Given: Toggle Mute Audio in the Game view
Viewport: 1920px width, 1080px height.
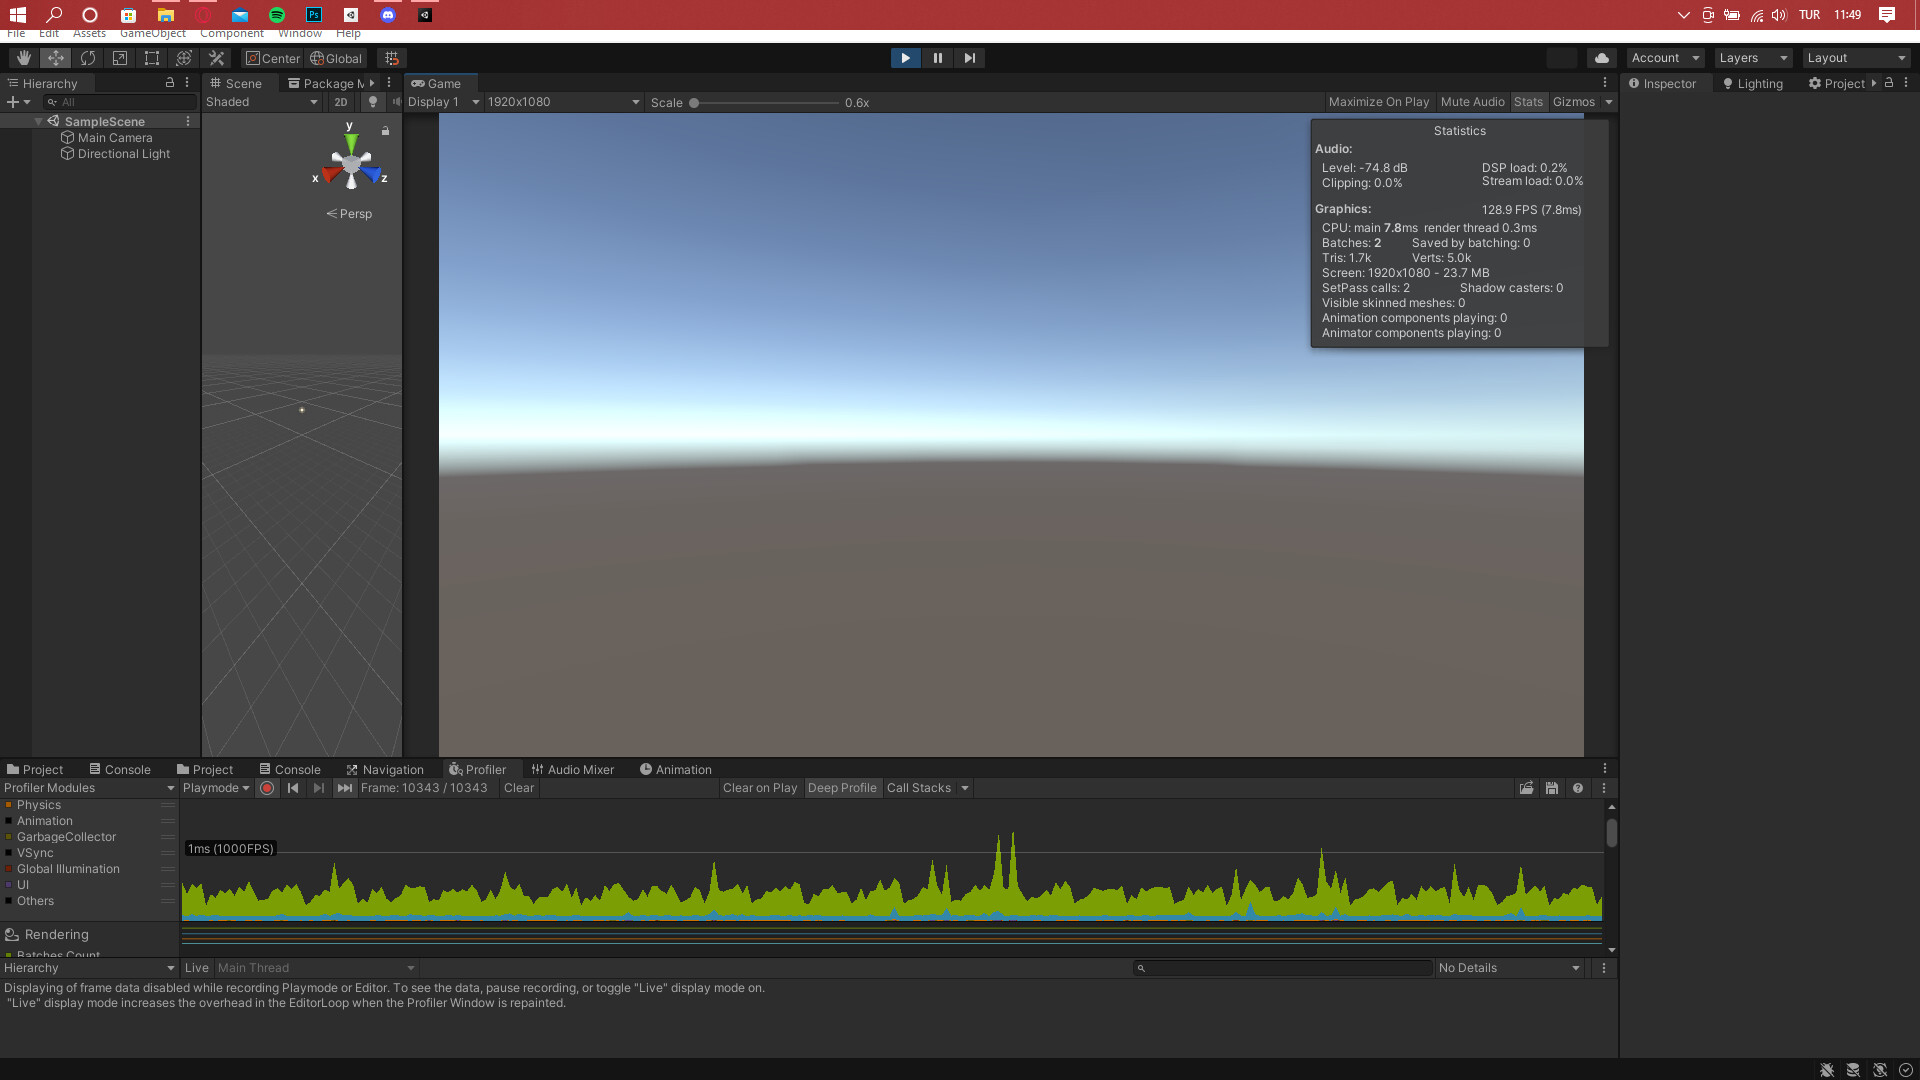Looking at the screenshot, I should click(x=1472, y=101).
